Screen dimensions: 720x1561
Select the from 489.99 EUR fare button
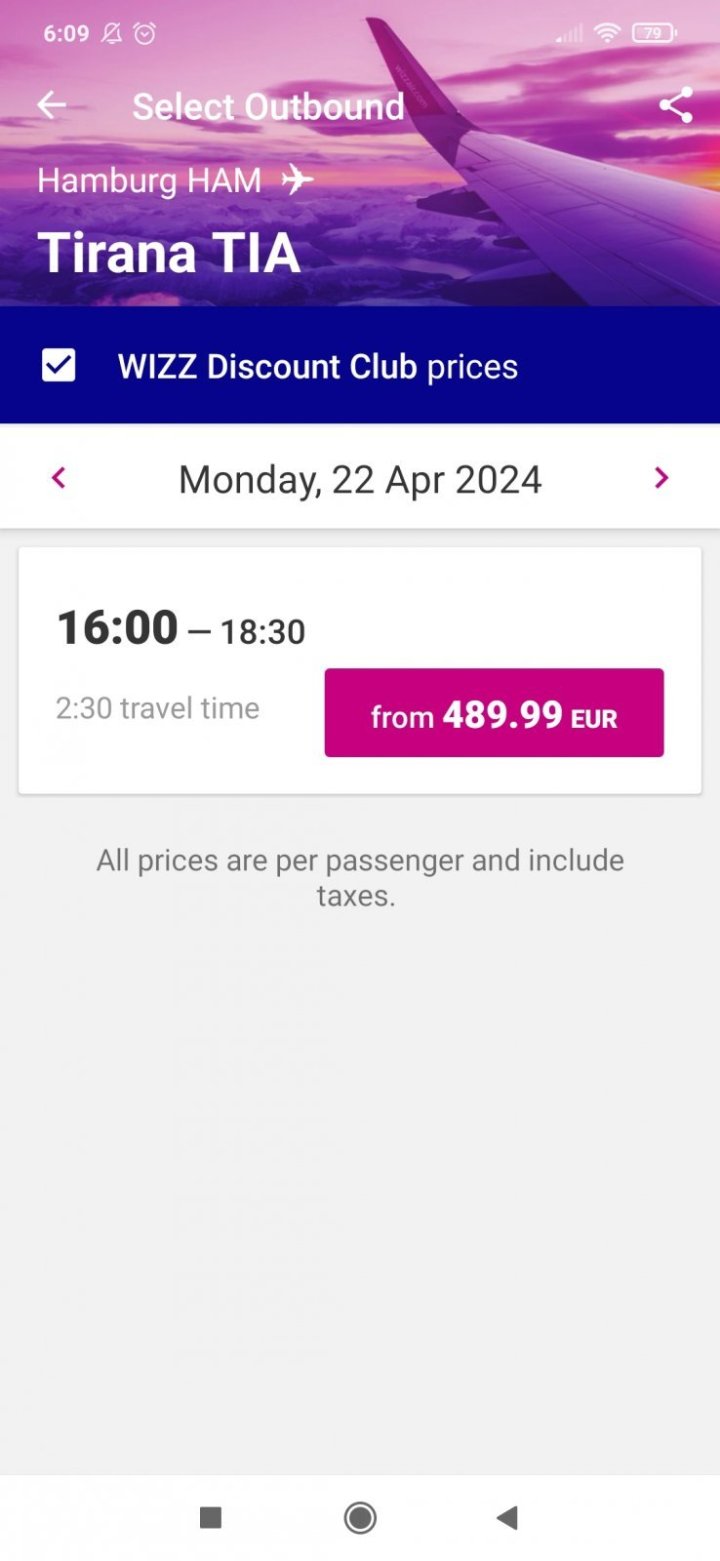pos(494,713)
